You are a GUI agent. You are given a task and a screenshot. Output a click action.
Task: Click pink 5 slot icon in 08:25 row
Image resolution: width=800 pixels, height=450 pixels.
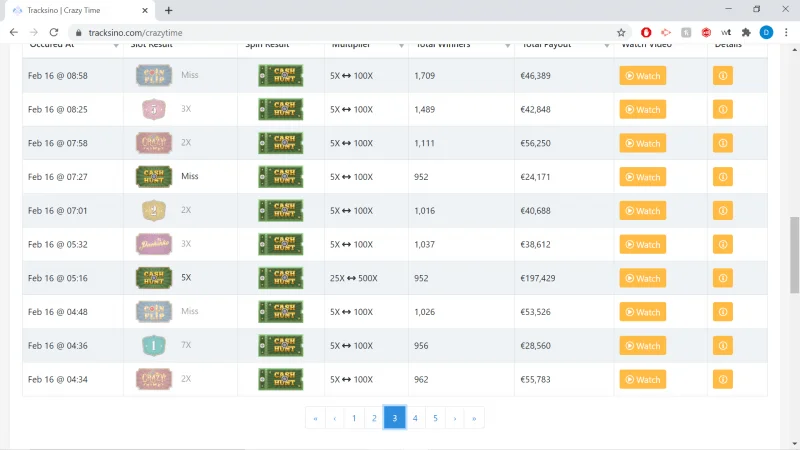[x=154, y=109]
